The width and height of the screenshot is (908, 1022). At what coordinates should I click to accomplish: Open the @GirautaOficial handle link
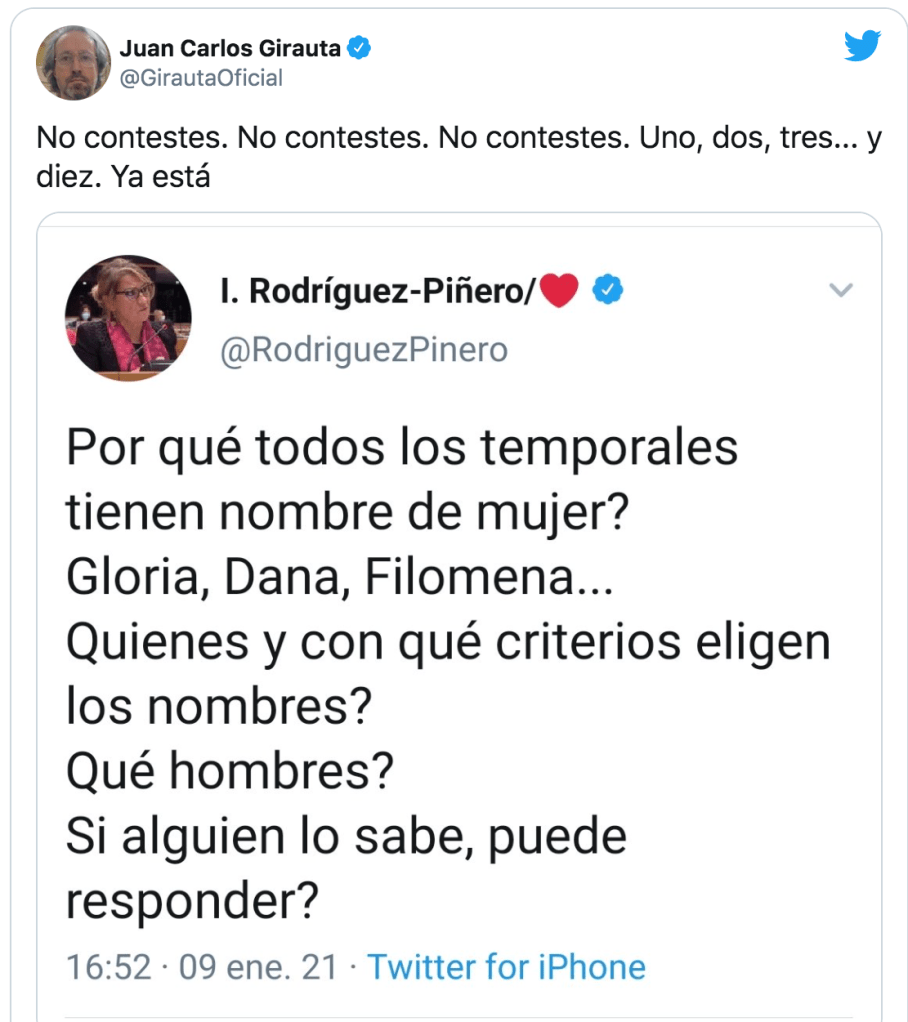201,77
